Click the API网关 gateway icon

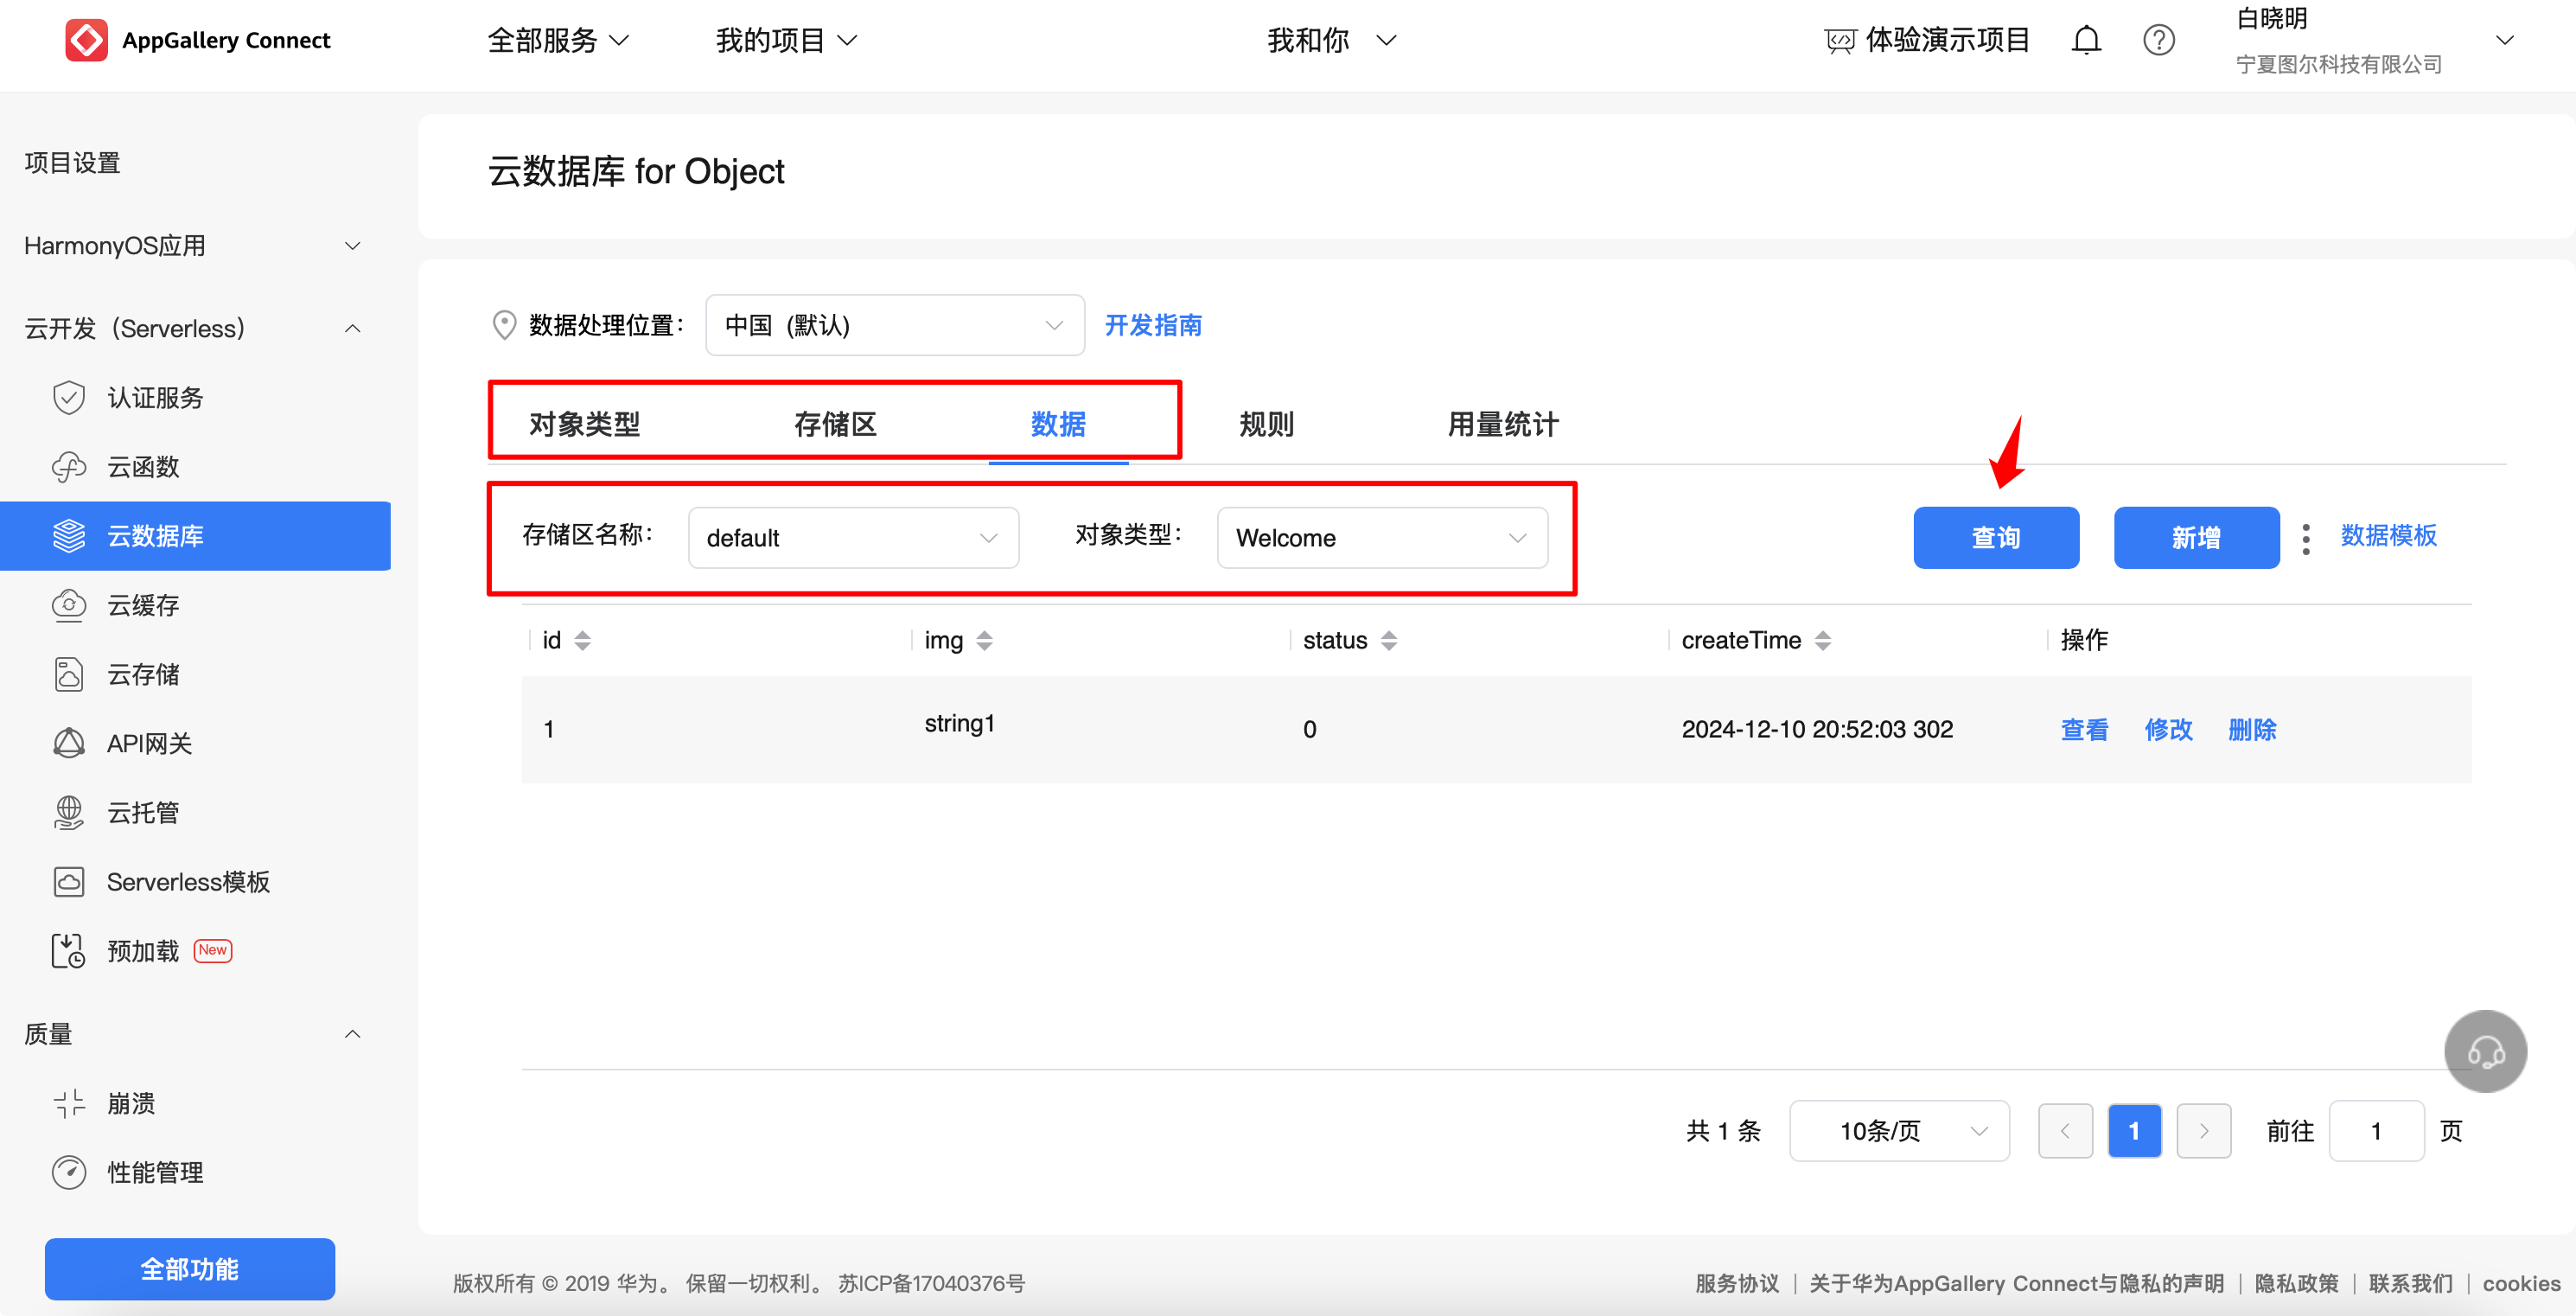[x=69, y=743]
